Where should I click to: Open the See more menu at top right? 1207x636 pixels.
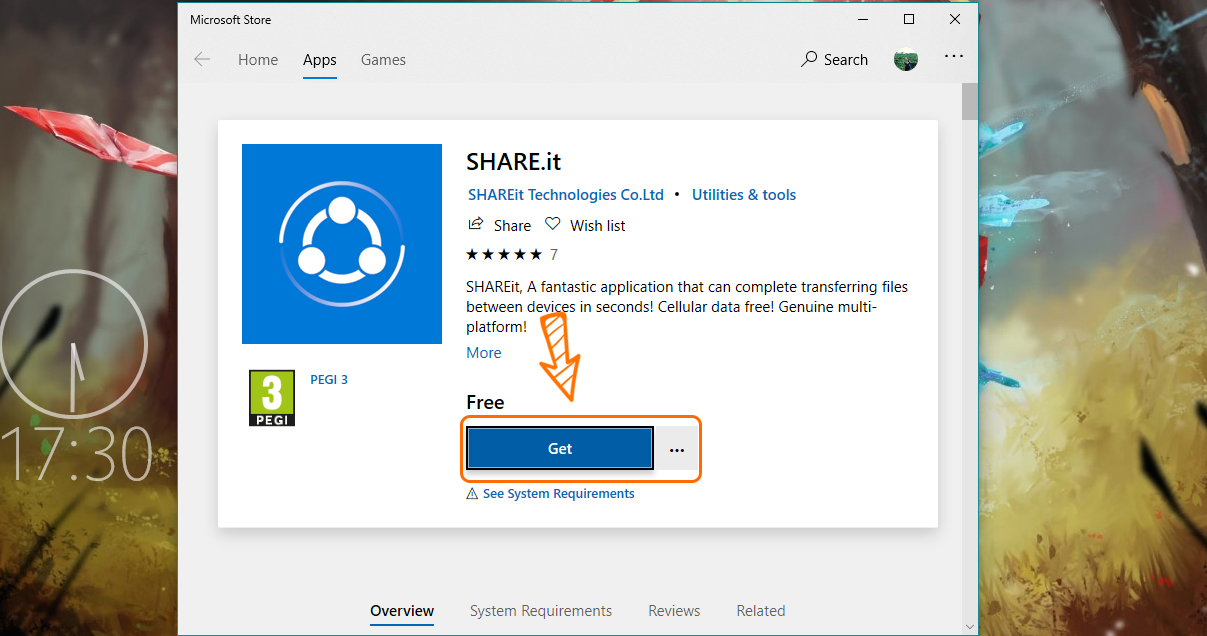pos(954,57)
